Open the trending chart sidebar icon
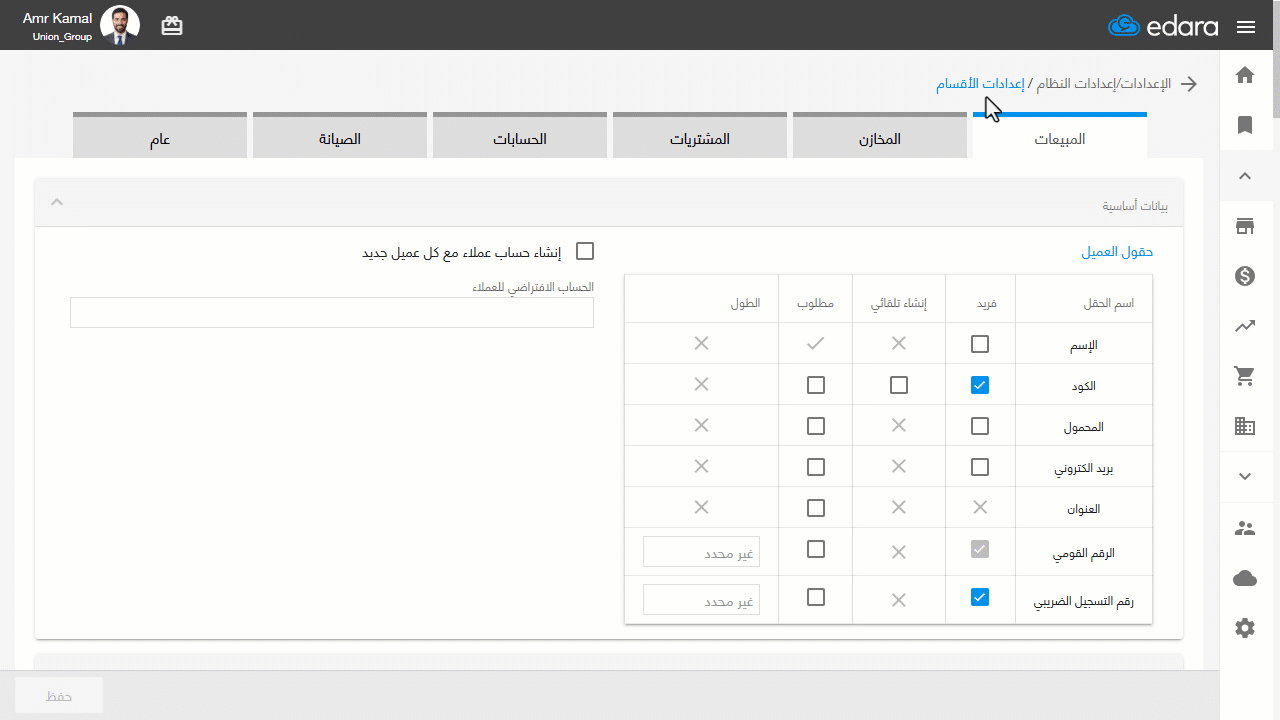The image size is (1280, 720). pos(1245,326)
